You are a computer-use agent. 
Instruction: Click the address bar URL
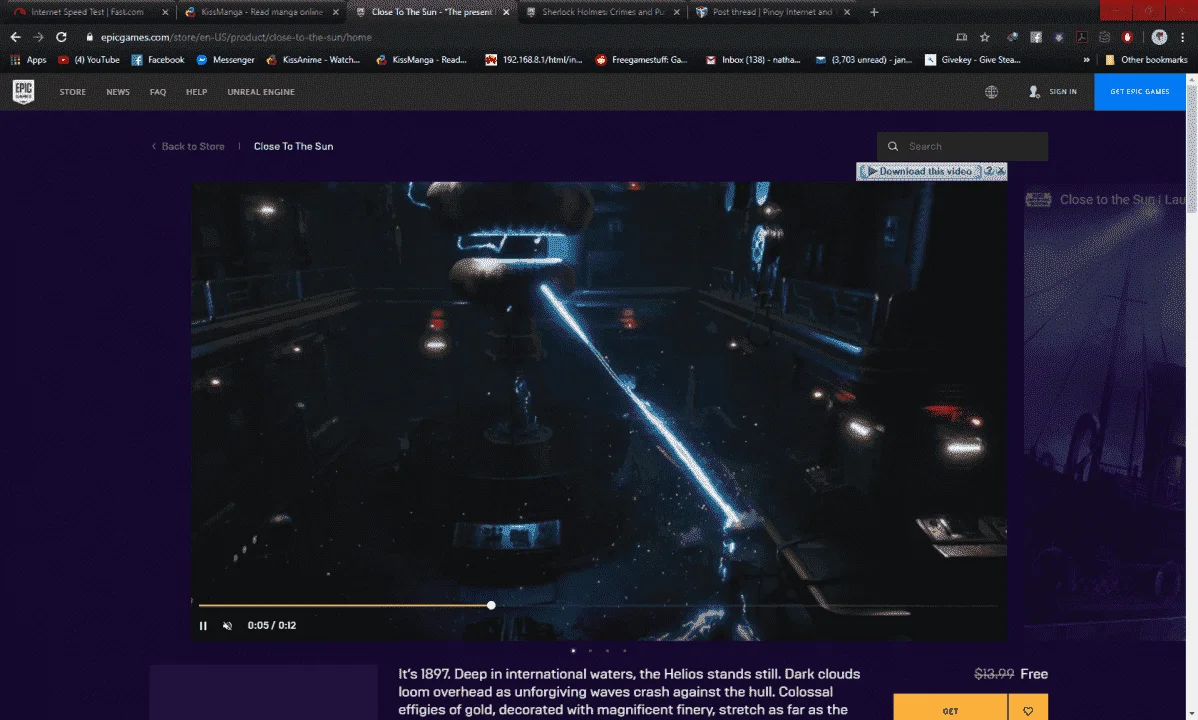pos(236,37)
